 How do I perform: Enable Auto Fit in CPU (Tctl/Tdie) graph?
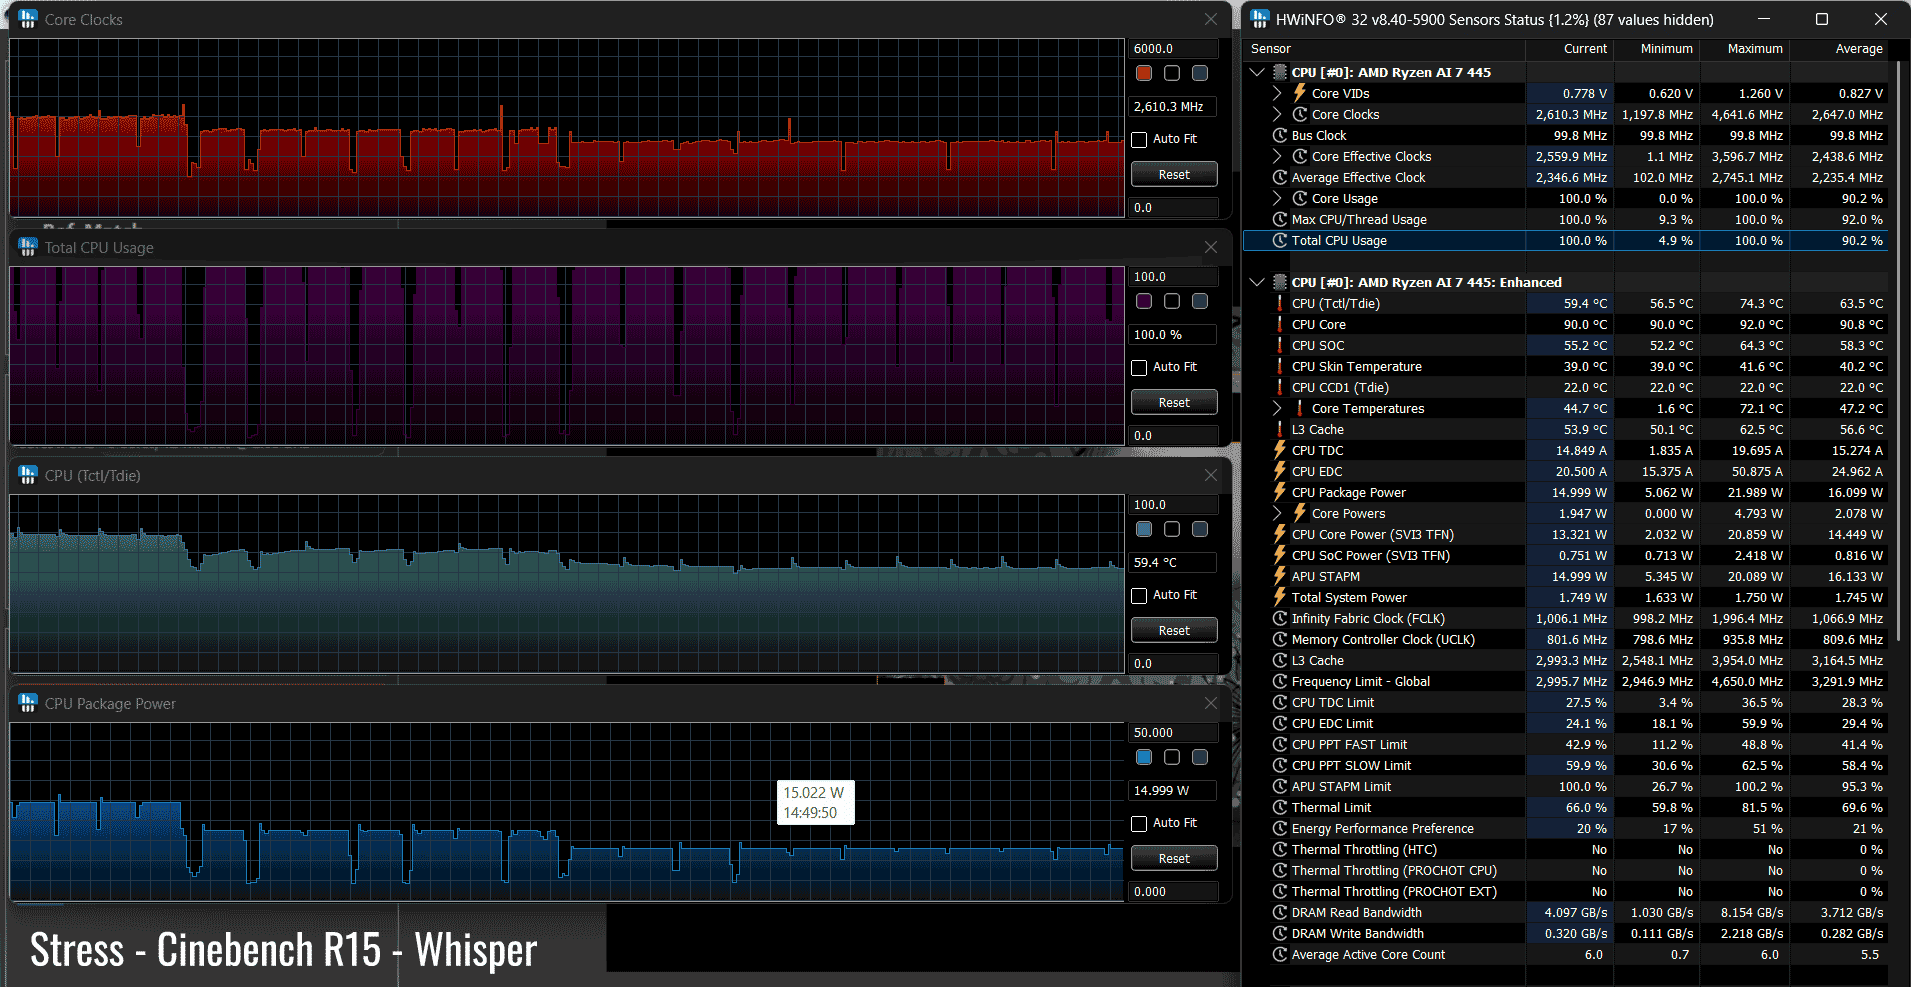coord(1139,595)
